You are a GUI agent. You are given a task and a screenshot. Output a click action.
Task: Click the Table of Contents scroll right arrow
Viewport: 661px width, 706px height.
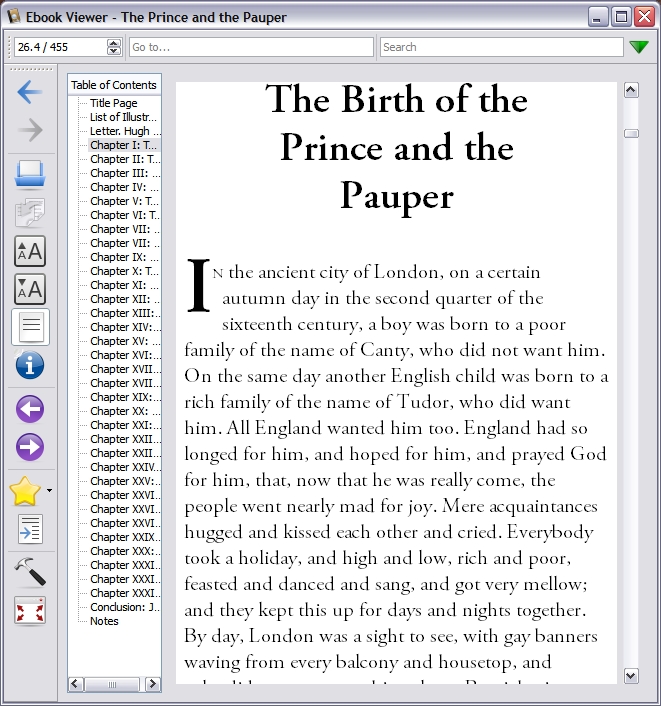click(153, 684)
